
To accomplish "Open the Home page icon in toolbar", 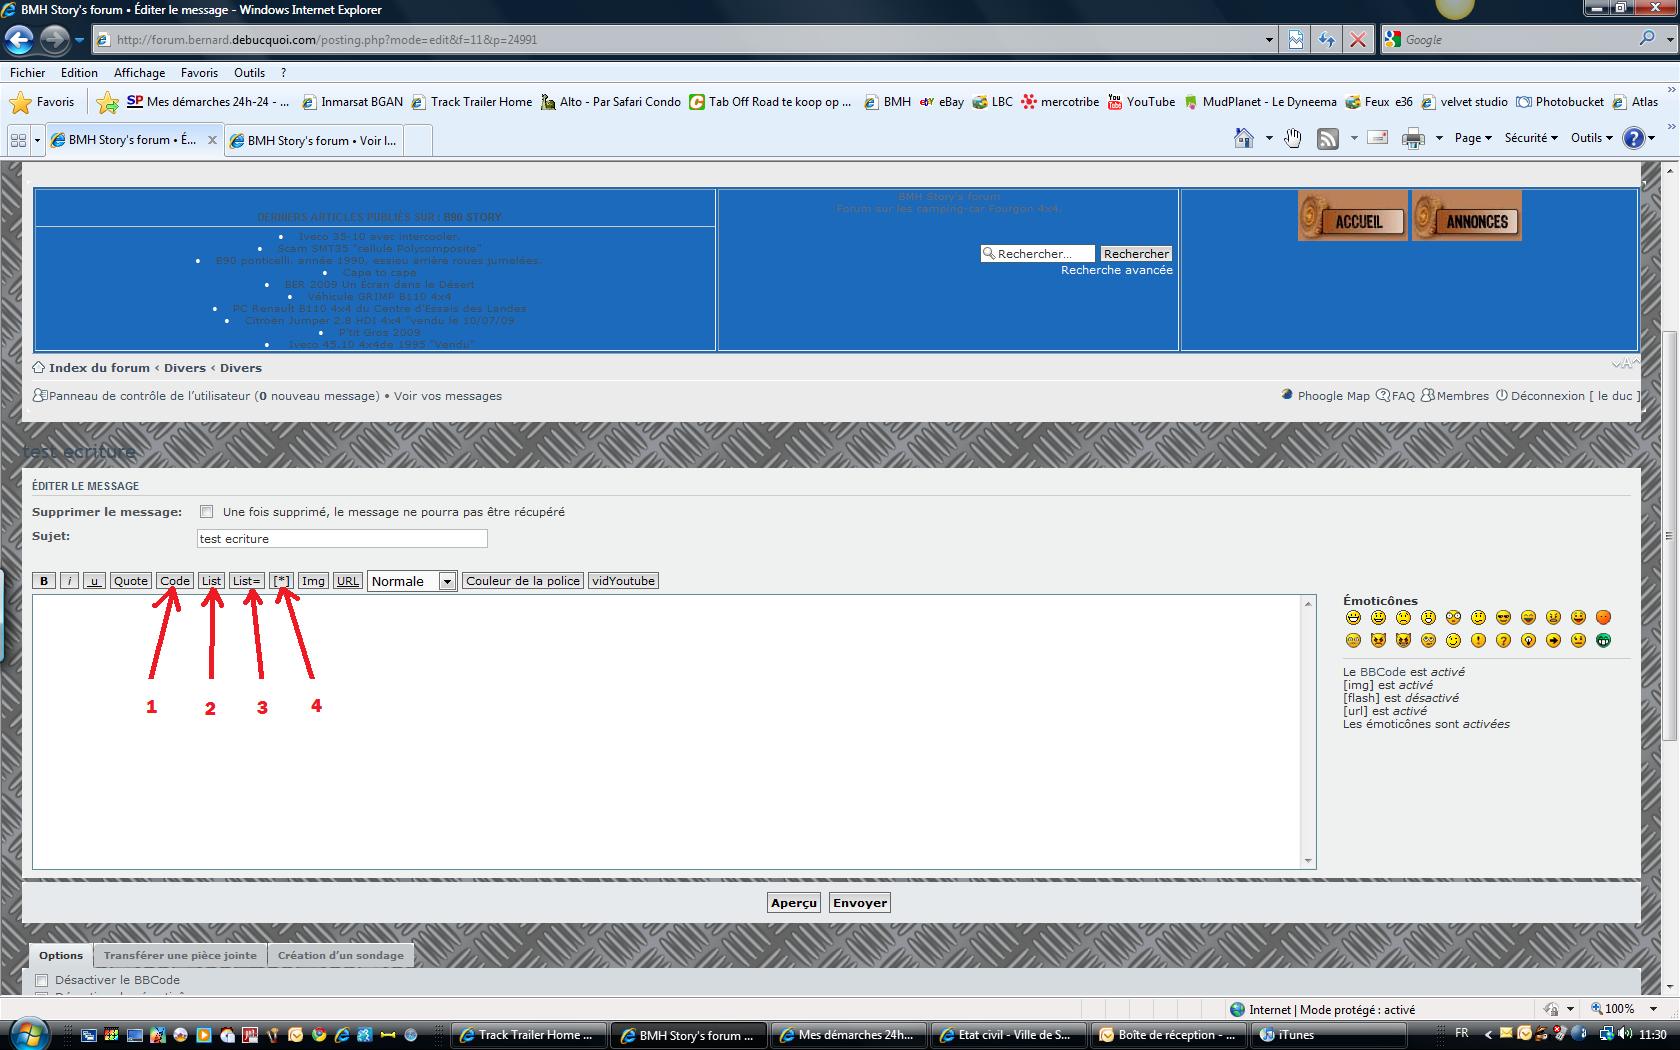I will point(1243,139).
